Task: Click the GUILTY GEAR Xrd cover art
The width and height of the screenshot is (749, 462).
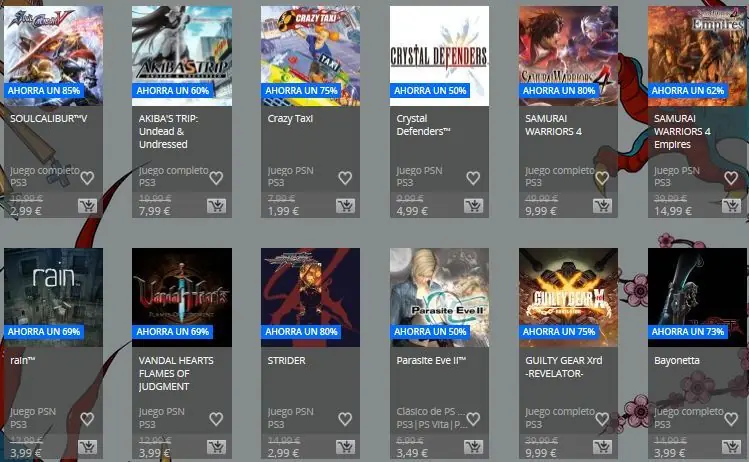Action: click(568, 297)
